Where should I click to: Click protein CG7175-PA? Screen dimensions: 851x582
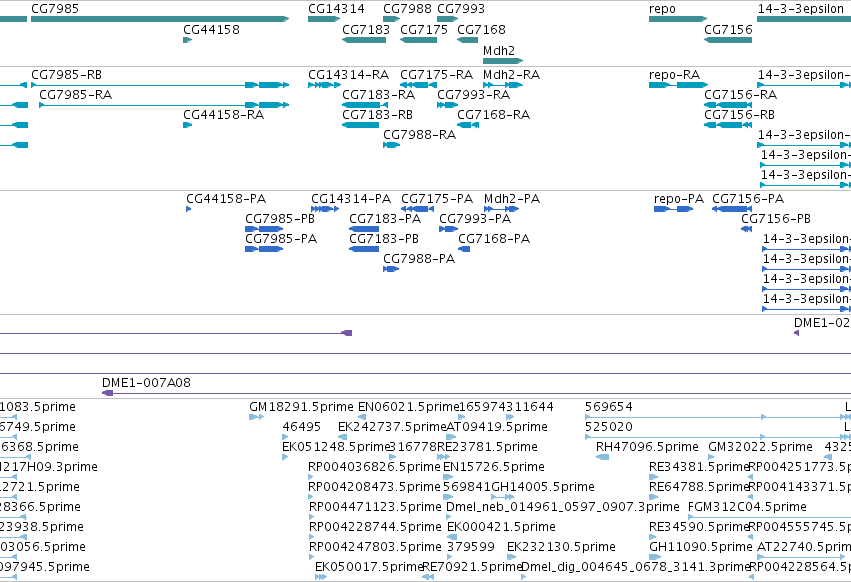(x=417, y=209)
